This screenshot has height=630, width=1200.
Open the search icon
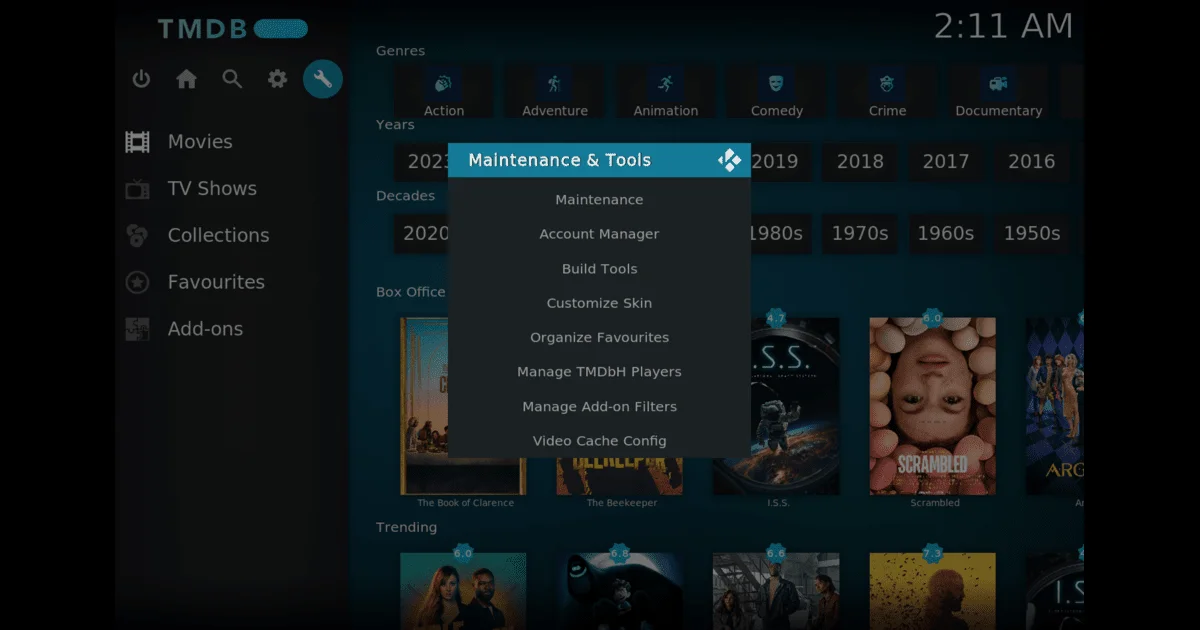point(232,79)
